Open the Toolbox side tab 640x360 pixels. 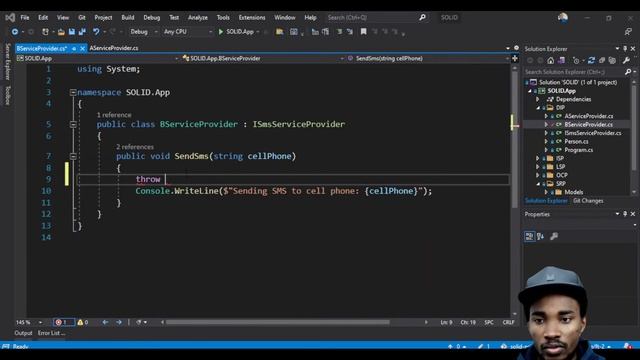click(8, 95)
